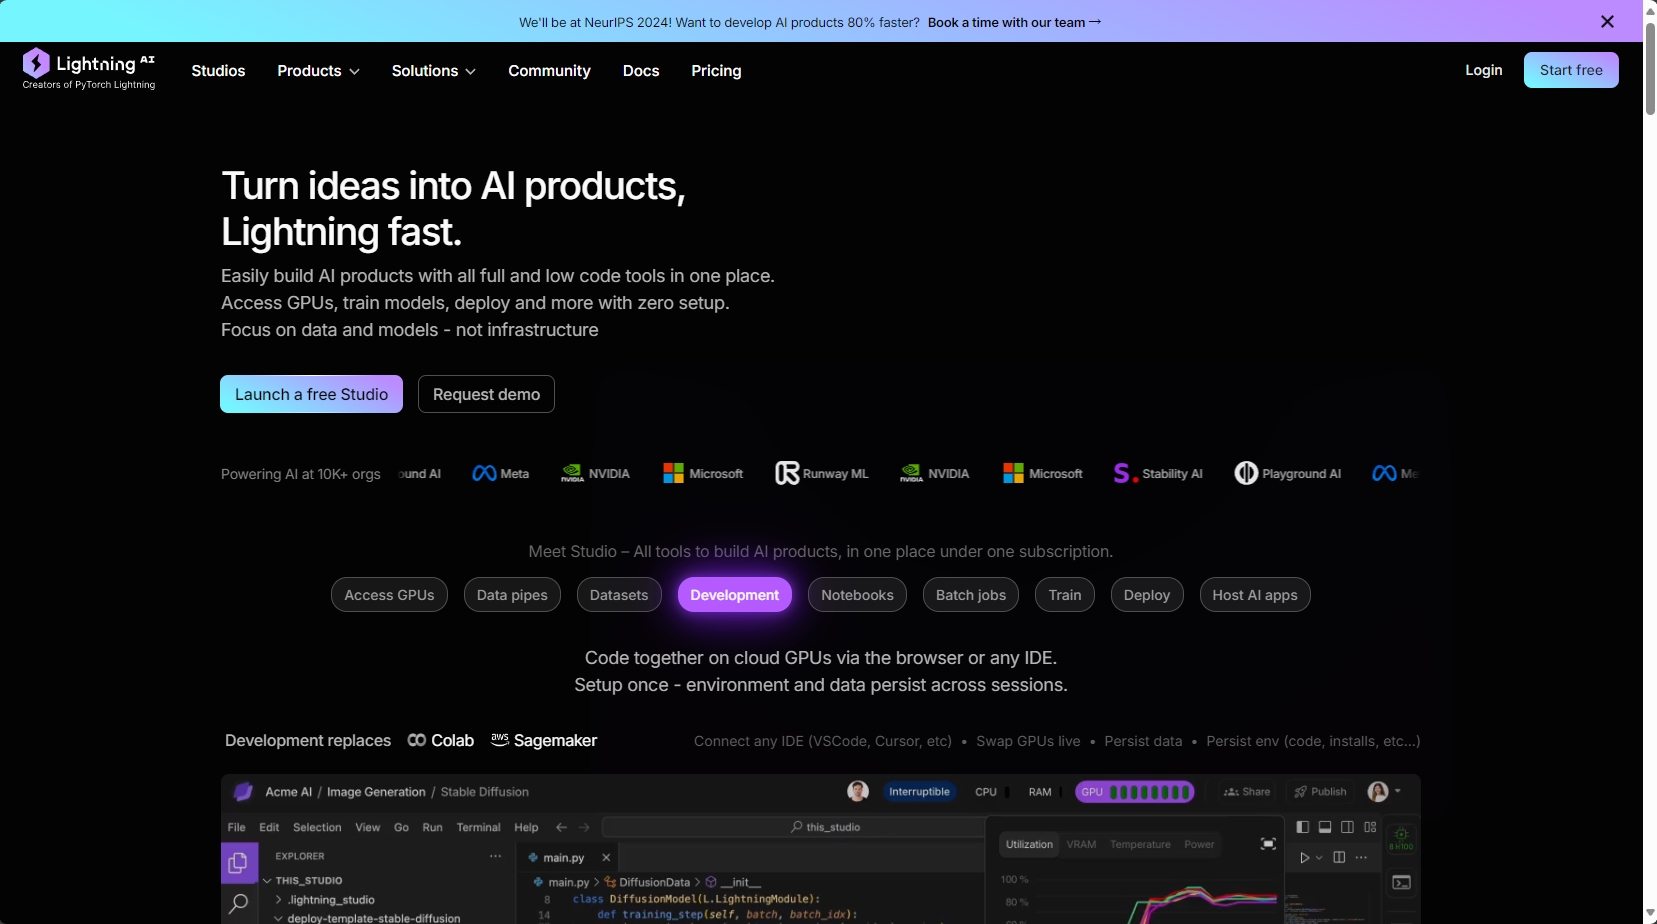Click the fullscreen icon in utilization panel
The height and width of the screenshot is (924, 1657).
click(1268, 844)
